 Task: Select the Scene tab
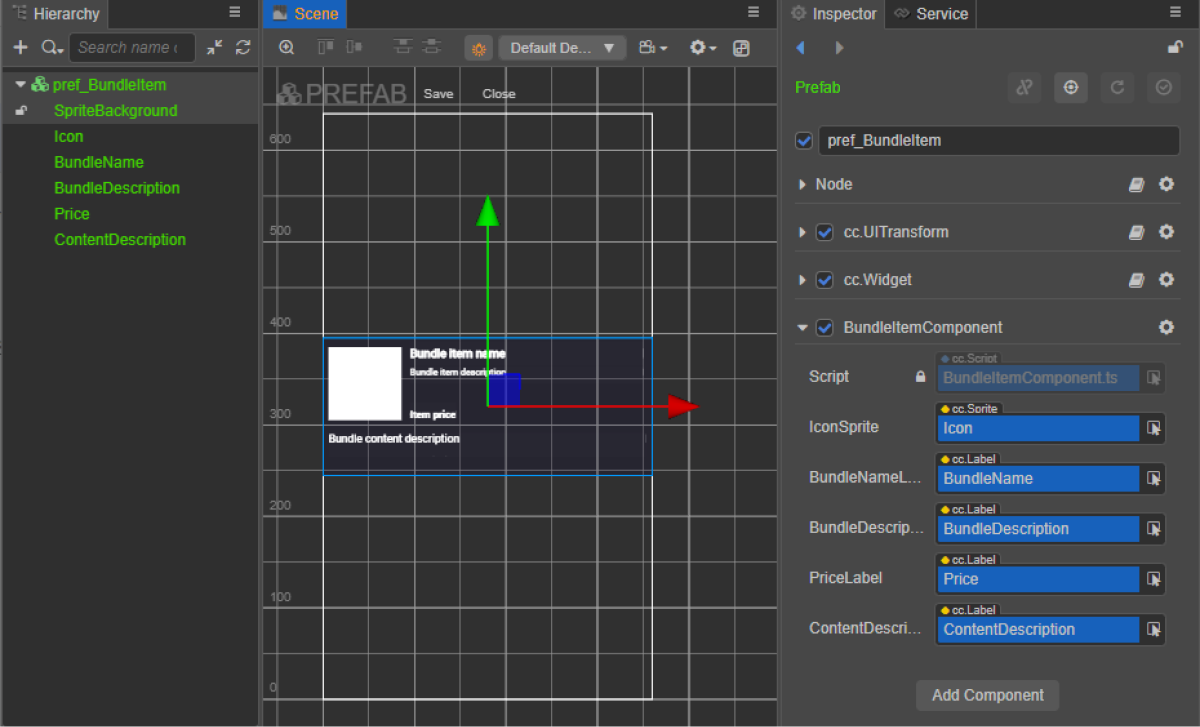coord(306,14)
